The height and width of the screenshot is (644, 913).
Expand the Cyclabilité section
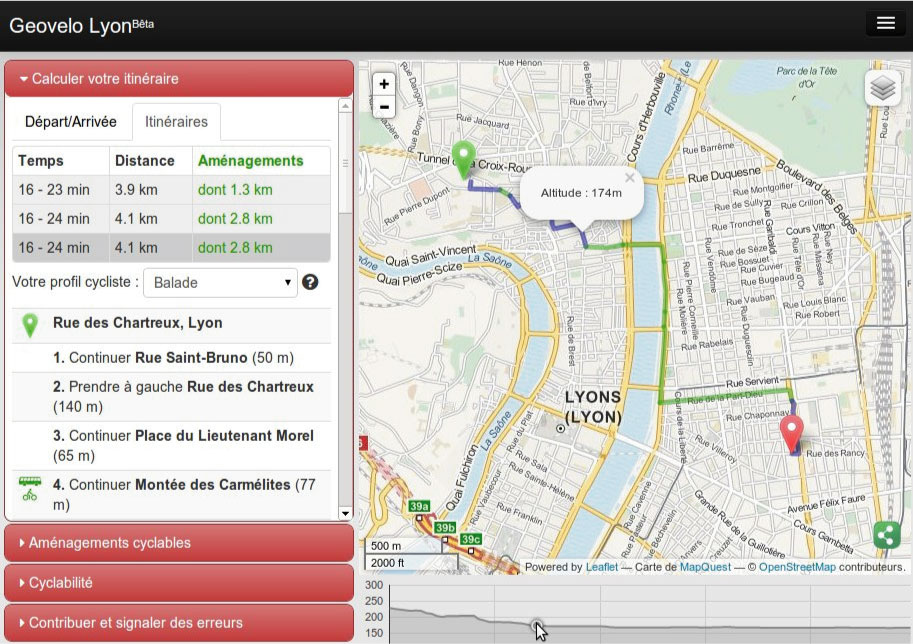click(178, 583)
